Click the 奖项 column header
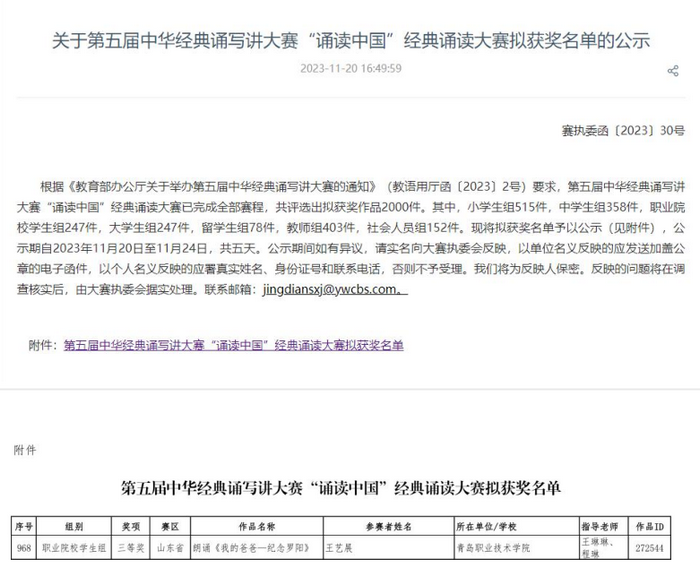This screenshot has height=585, width=700. point(131,526)
